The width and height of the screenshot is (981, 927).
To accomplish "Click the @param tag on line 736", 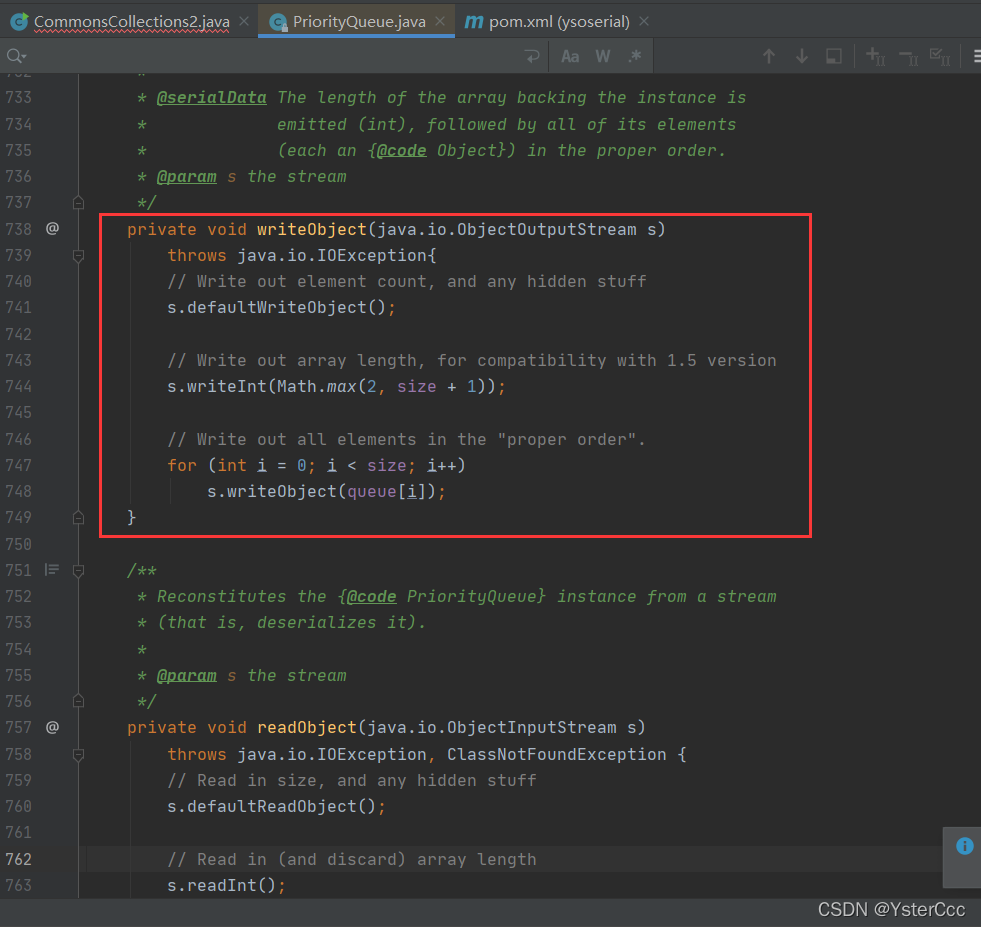I will 186,177.
